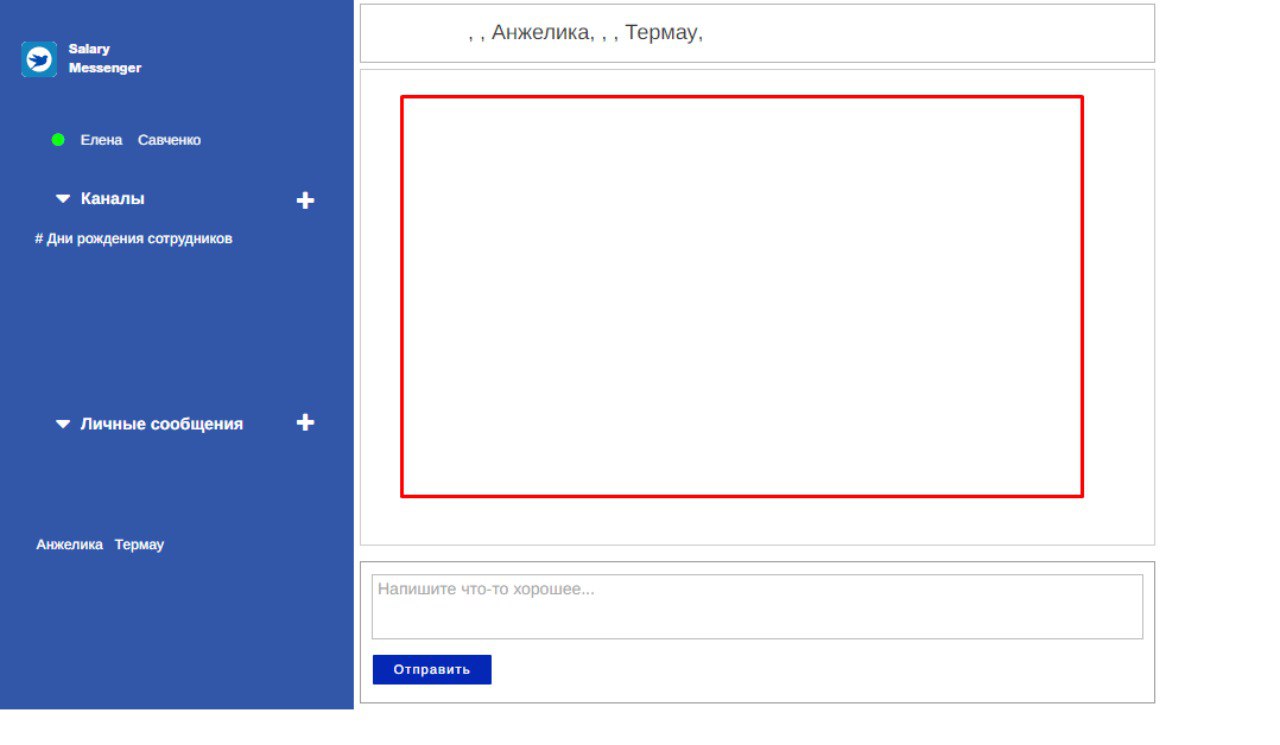This screenshot has height=745, width=1280.
Task: Click first name Елена in sidebar
Action: (x=101, y=140)
